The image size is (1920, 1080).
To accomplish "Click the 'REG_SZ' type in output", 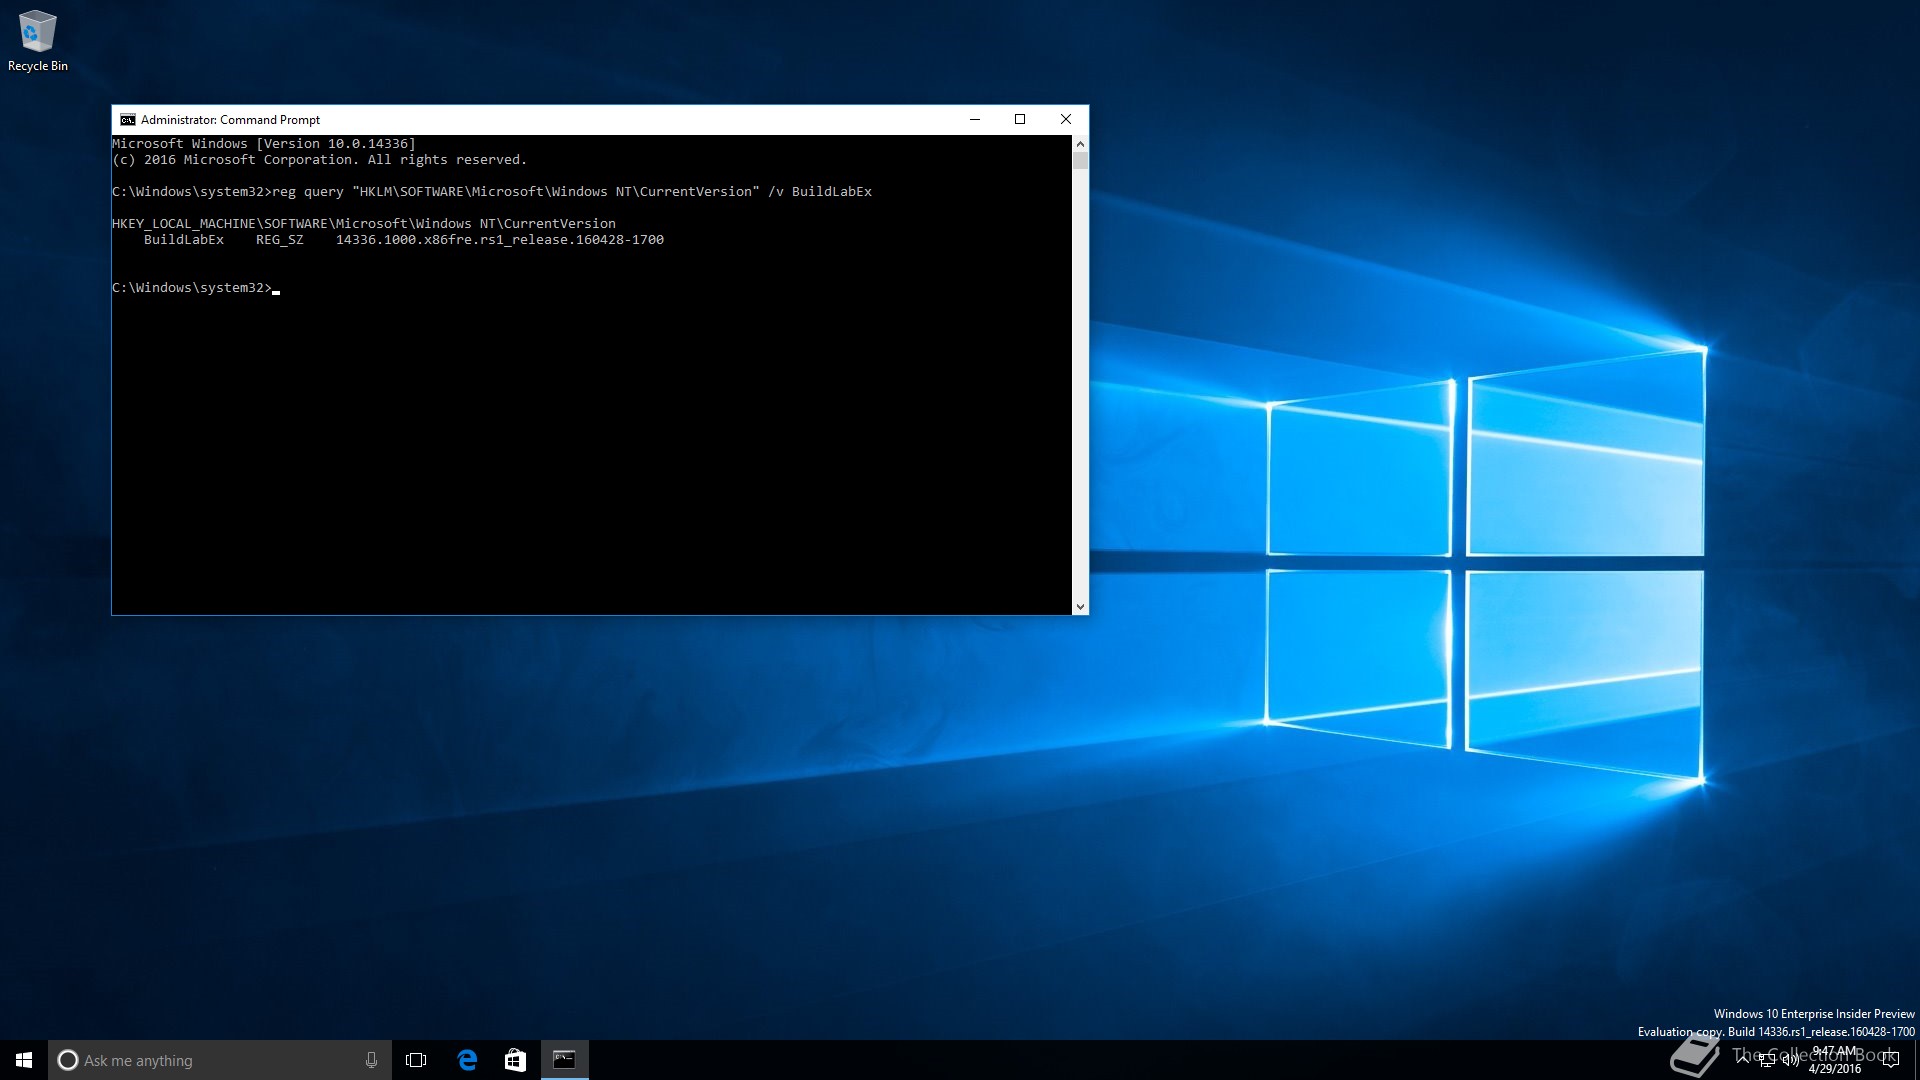I will [280, 240].
